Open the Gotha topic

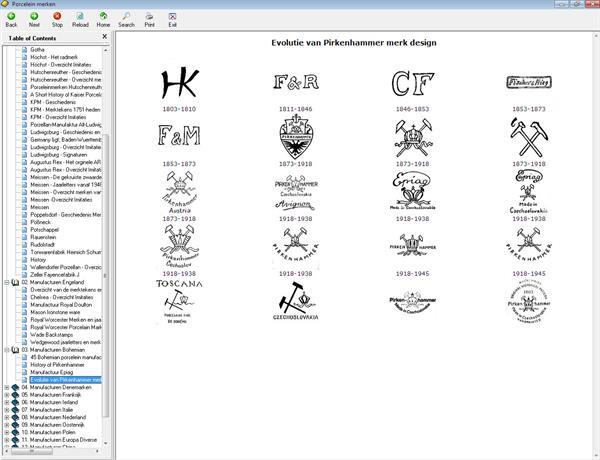tap(38, 50)
